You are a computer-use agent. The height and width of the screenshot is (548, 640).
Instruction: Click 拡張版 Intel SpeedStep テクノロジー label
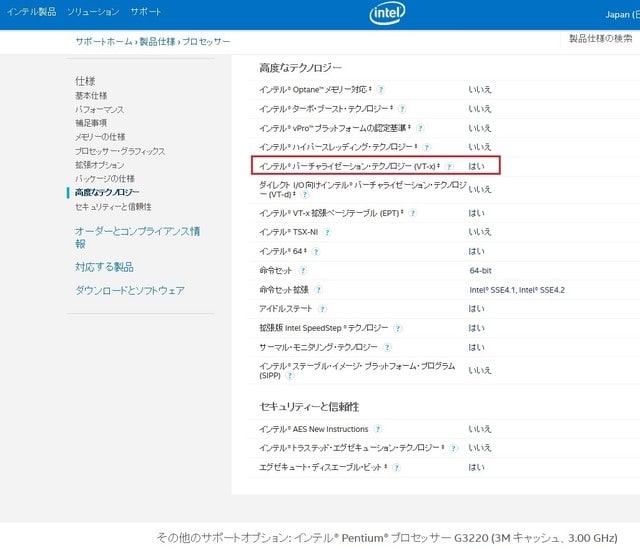pos(324,328)
